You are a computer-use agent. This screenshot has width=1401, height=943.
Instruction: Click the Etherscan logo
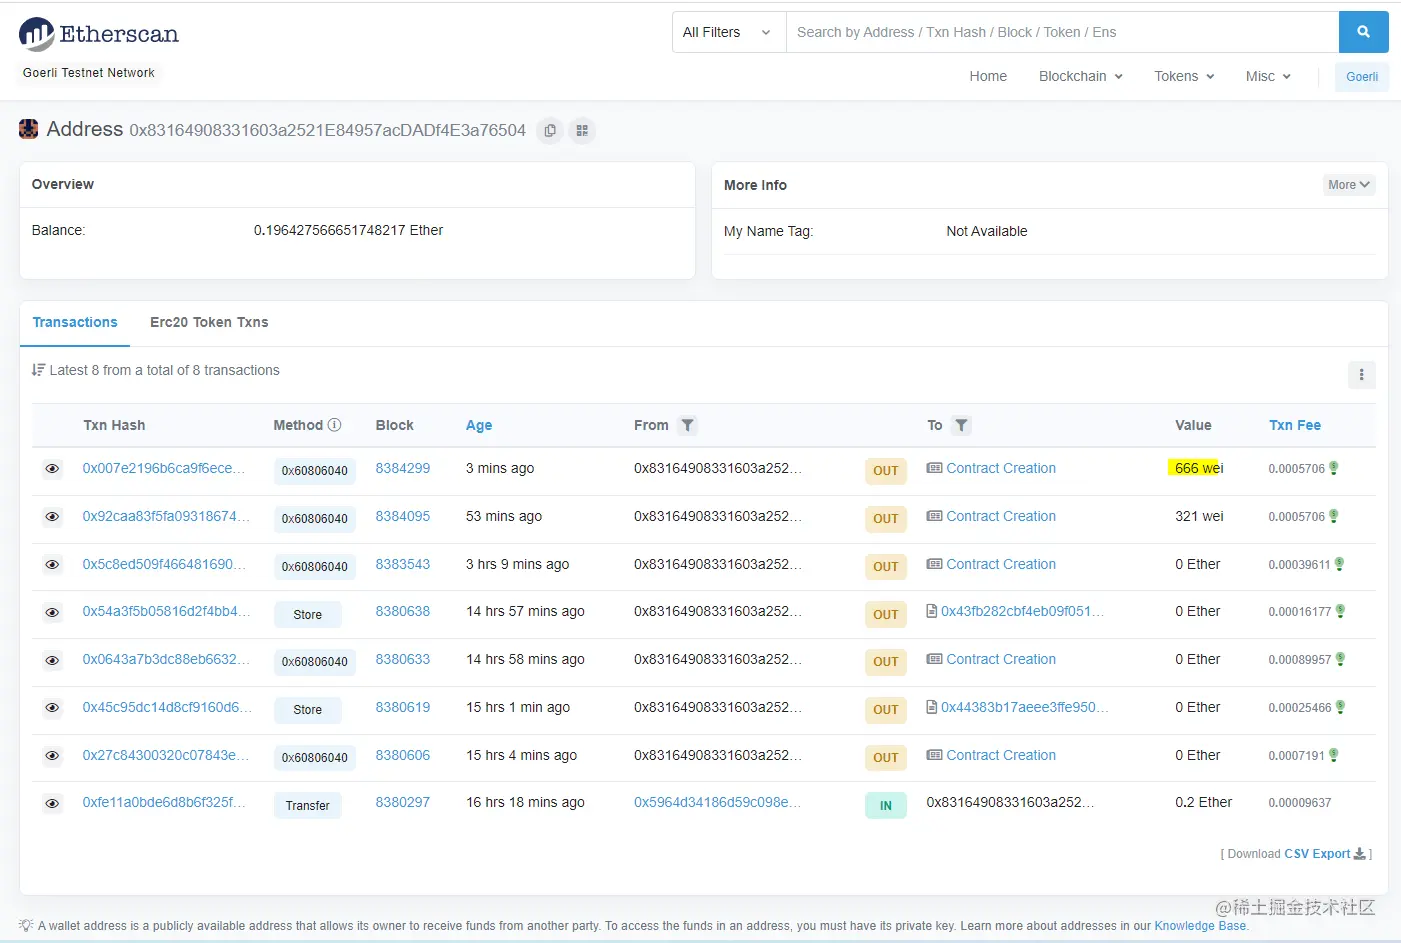pos(99,34)
